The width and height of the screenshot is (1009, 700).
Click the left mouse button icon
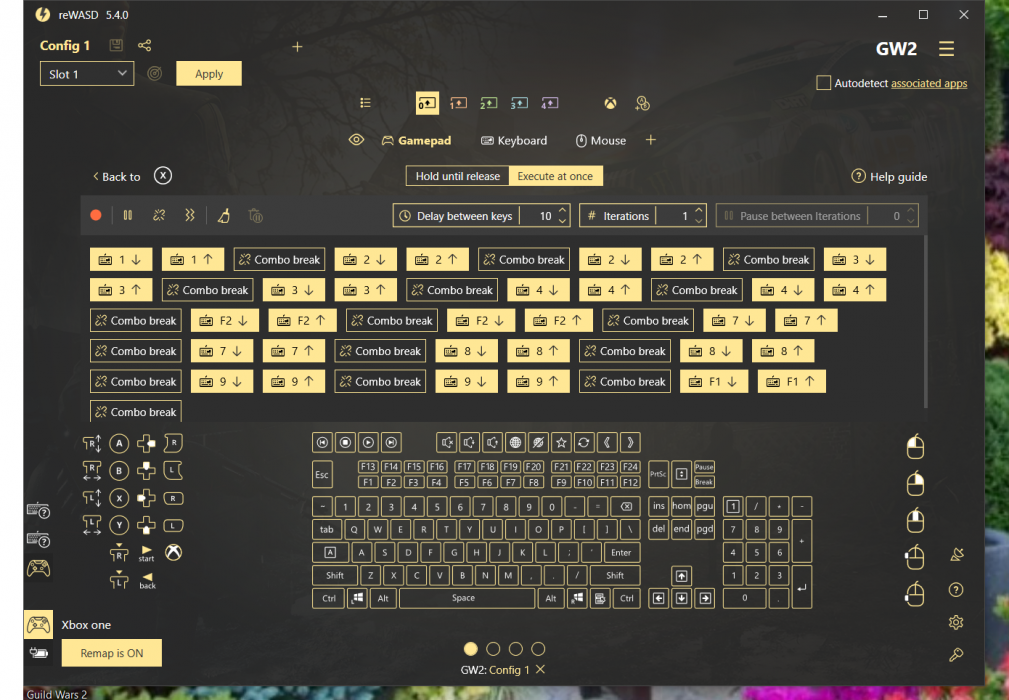(x=914, y=447)
